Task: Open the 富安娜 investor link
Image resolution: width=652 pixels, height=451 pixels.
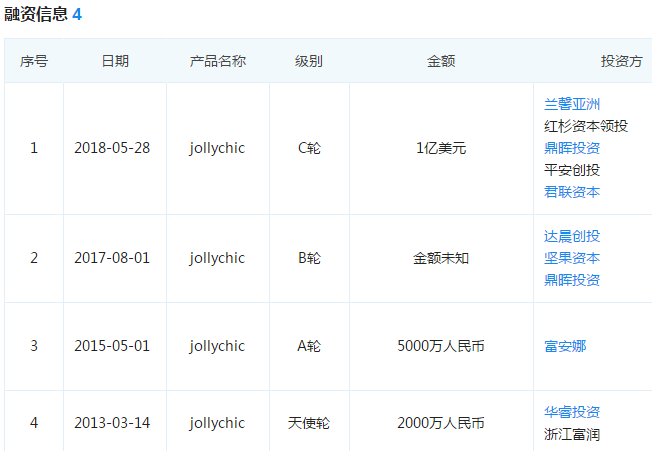Action: coord(565,346)
